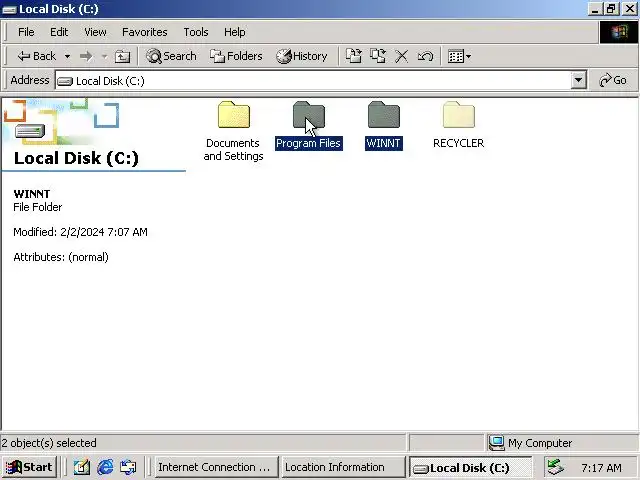
Task: Open the History pane
Action: click(x=302, y=56)
